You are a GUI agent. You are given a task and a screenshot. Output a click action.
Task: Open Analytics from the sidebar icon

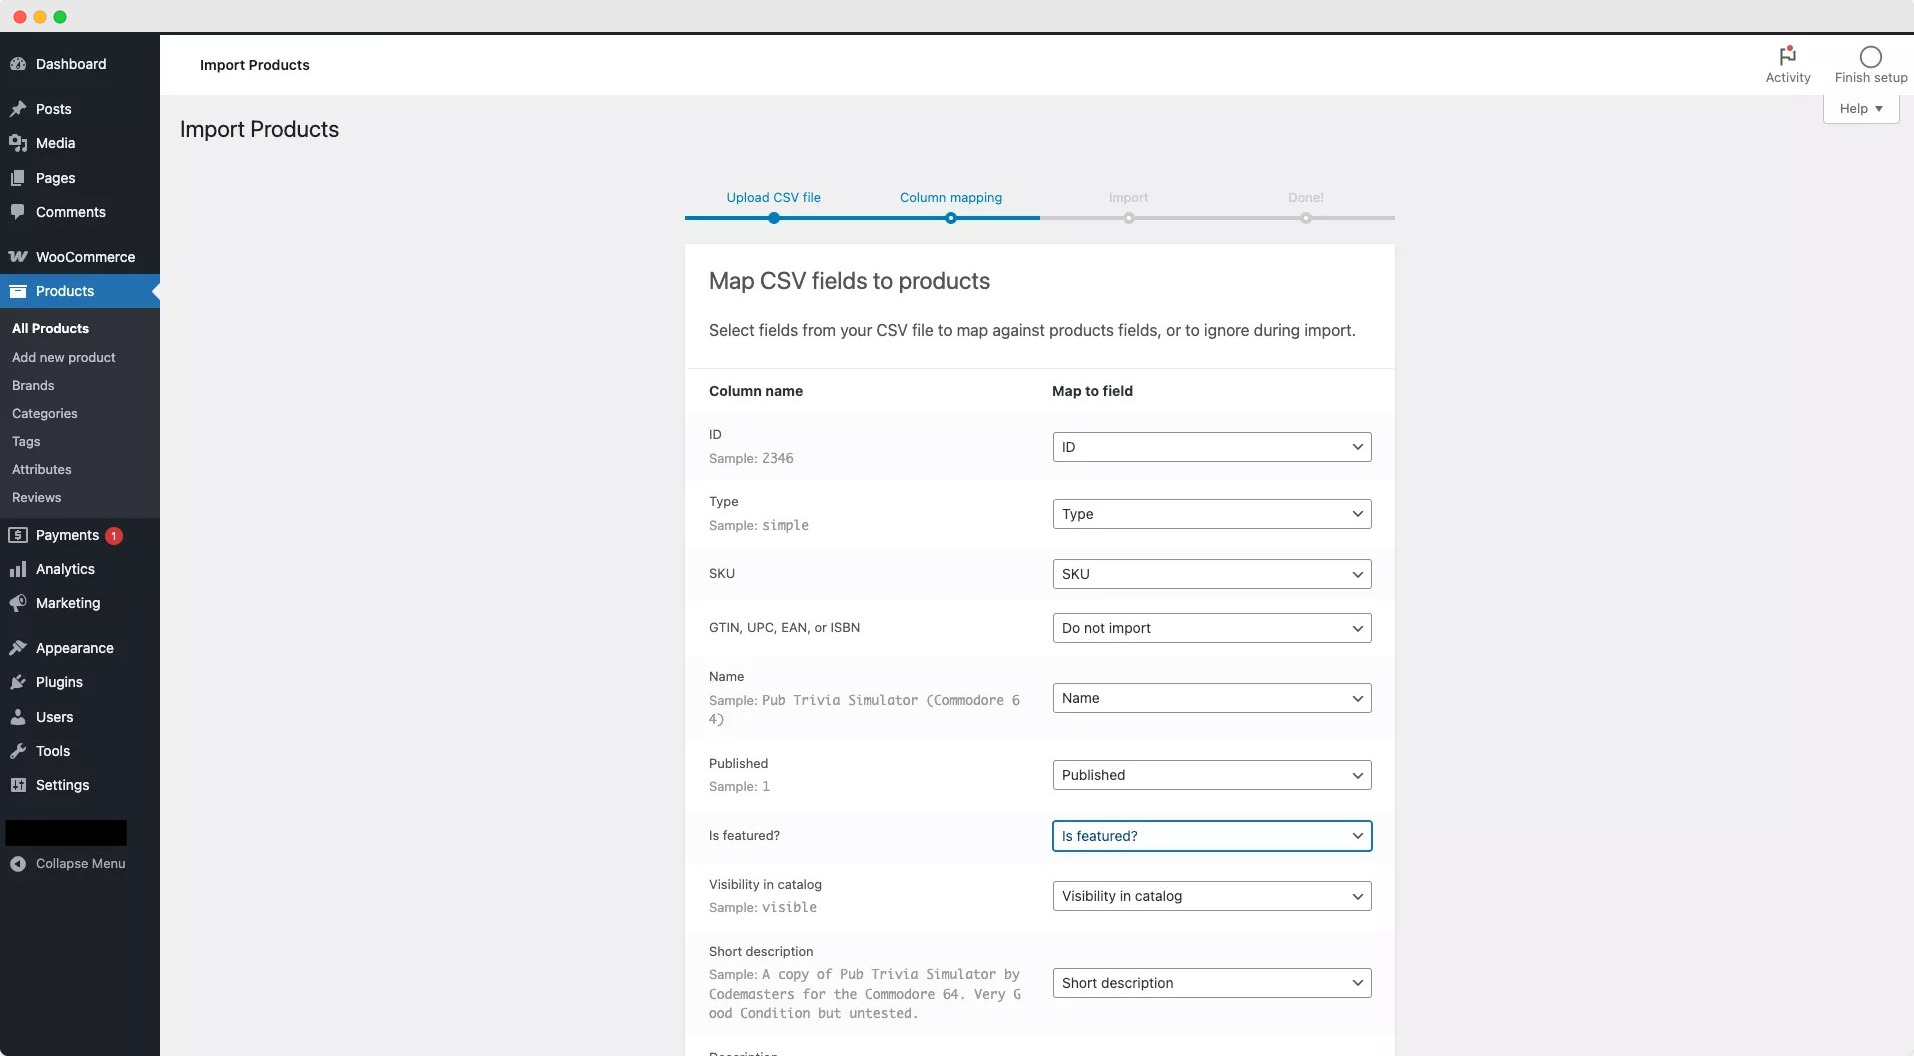point(18,569)
